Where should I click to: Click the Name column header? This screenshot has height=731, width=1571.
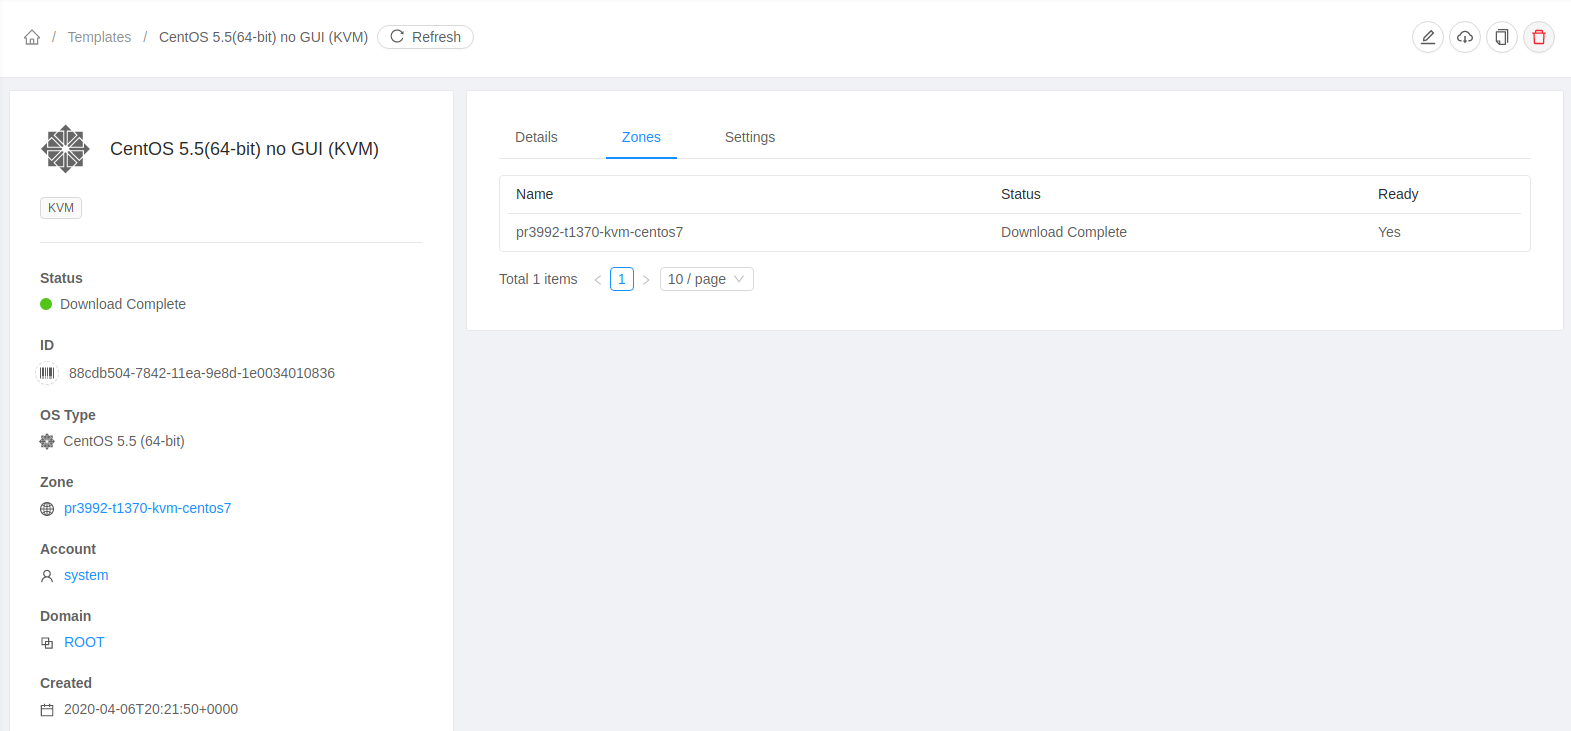click(x=535, y=194)
